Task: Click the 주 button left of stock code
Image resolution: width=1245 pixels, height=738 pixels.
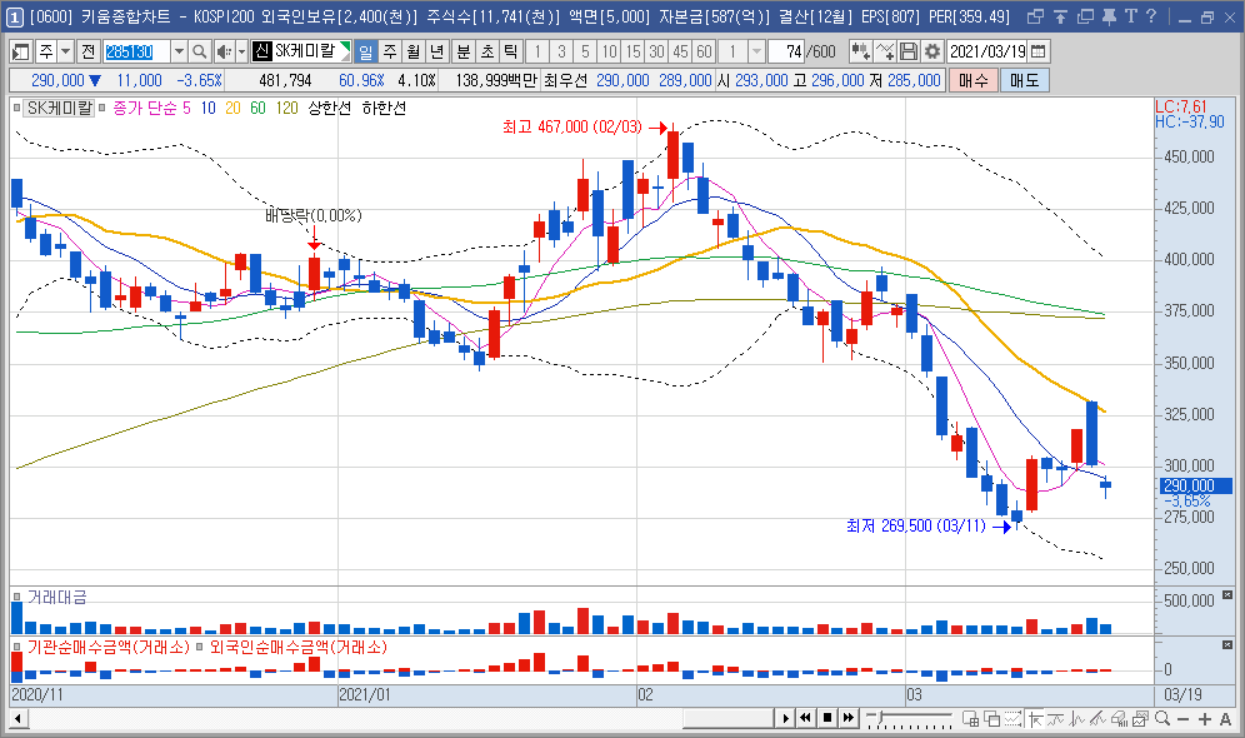Action: (46, 52)
